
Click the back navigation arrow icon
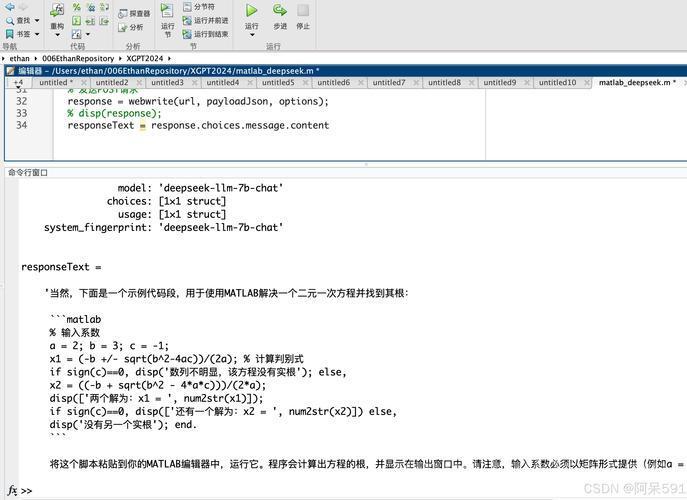(9, 7)
